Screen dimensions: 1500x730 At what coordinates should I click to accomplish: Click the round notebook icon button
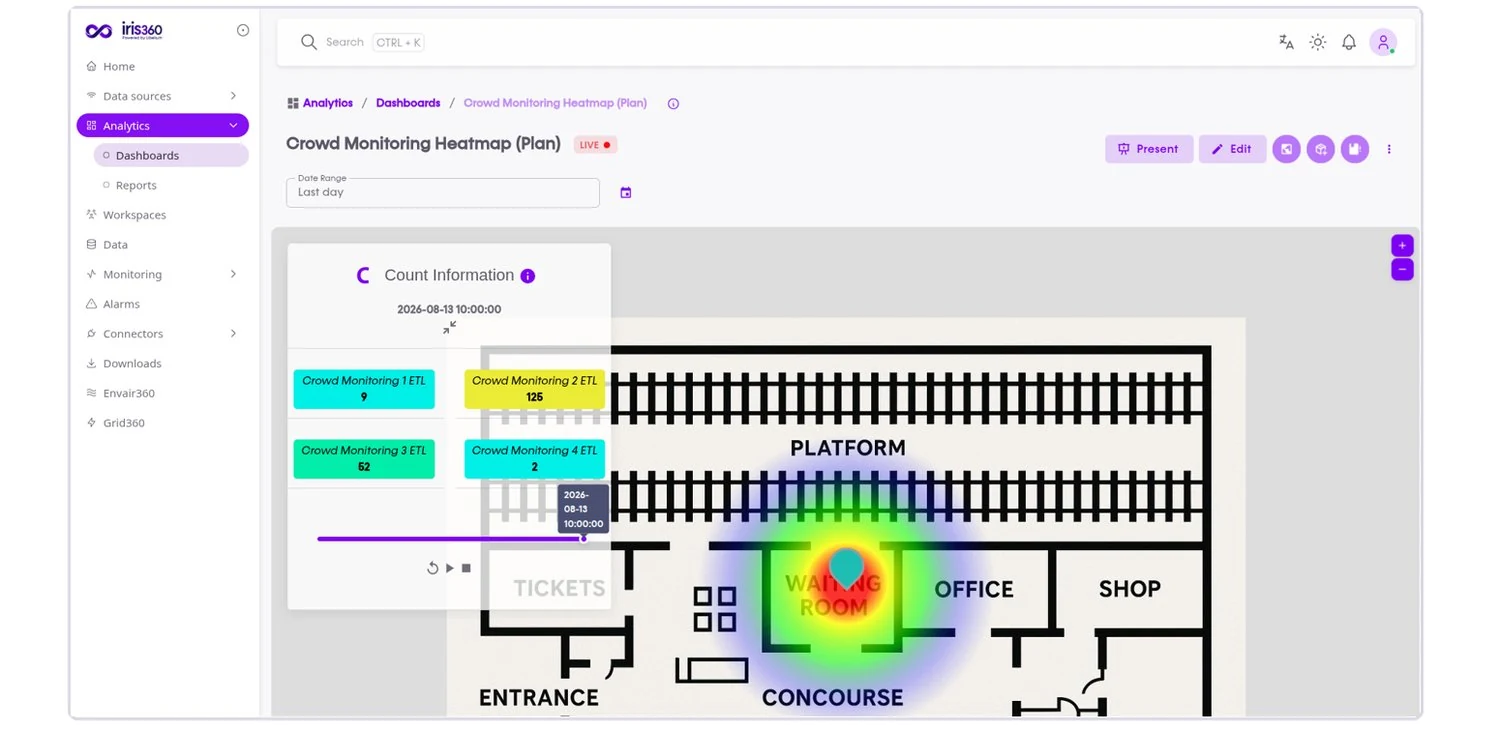[x=1355, y=149]
